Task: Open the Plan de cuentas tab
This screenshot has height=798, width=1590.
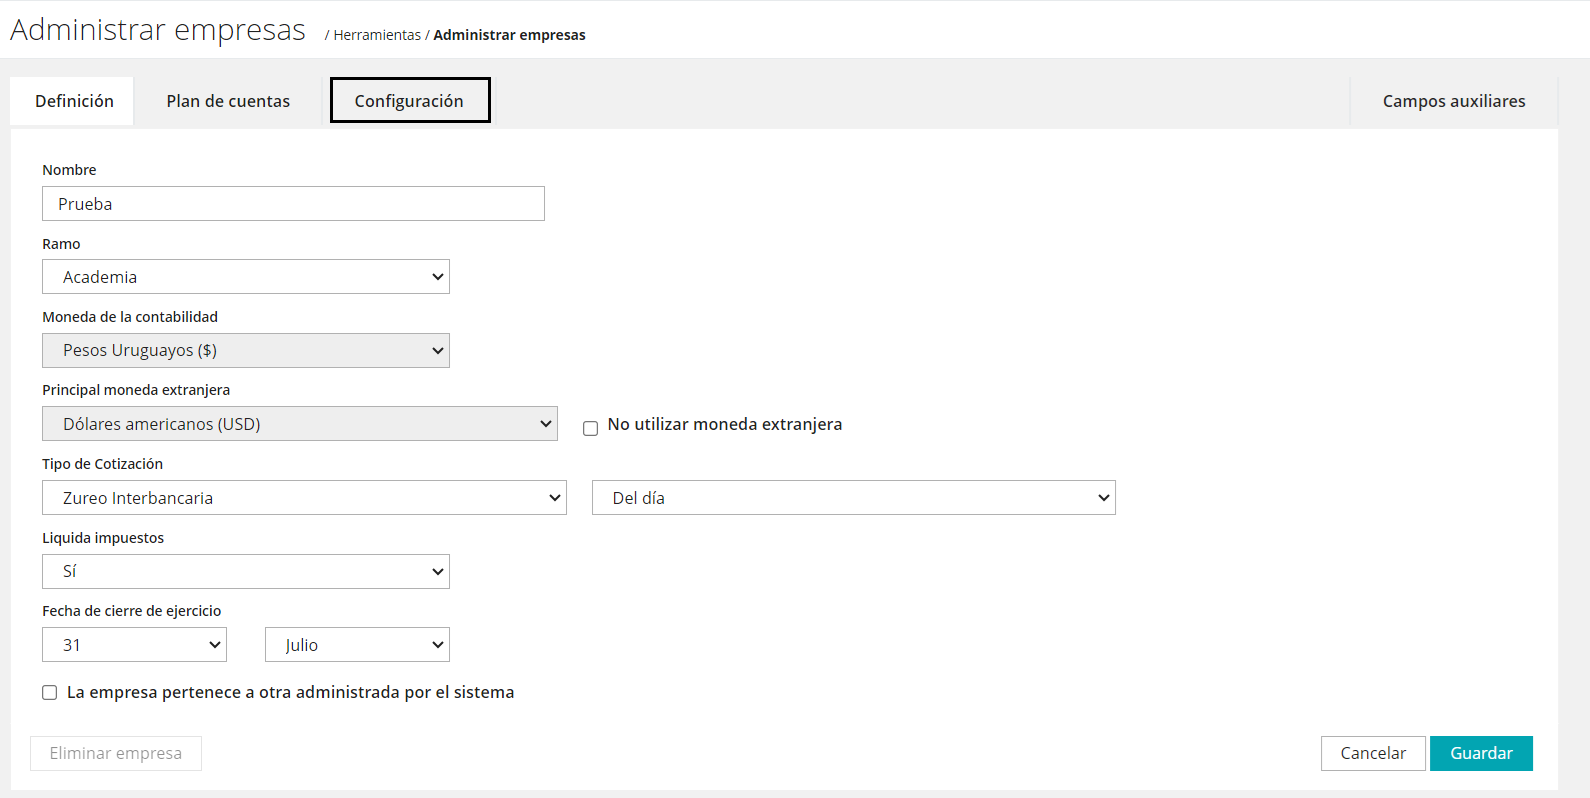Action: coord(228,101)
